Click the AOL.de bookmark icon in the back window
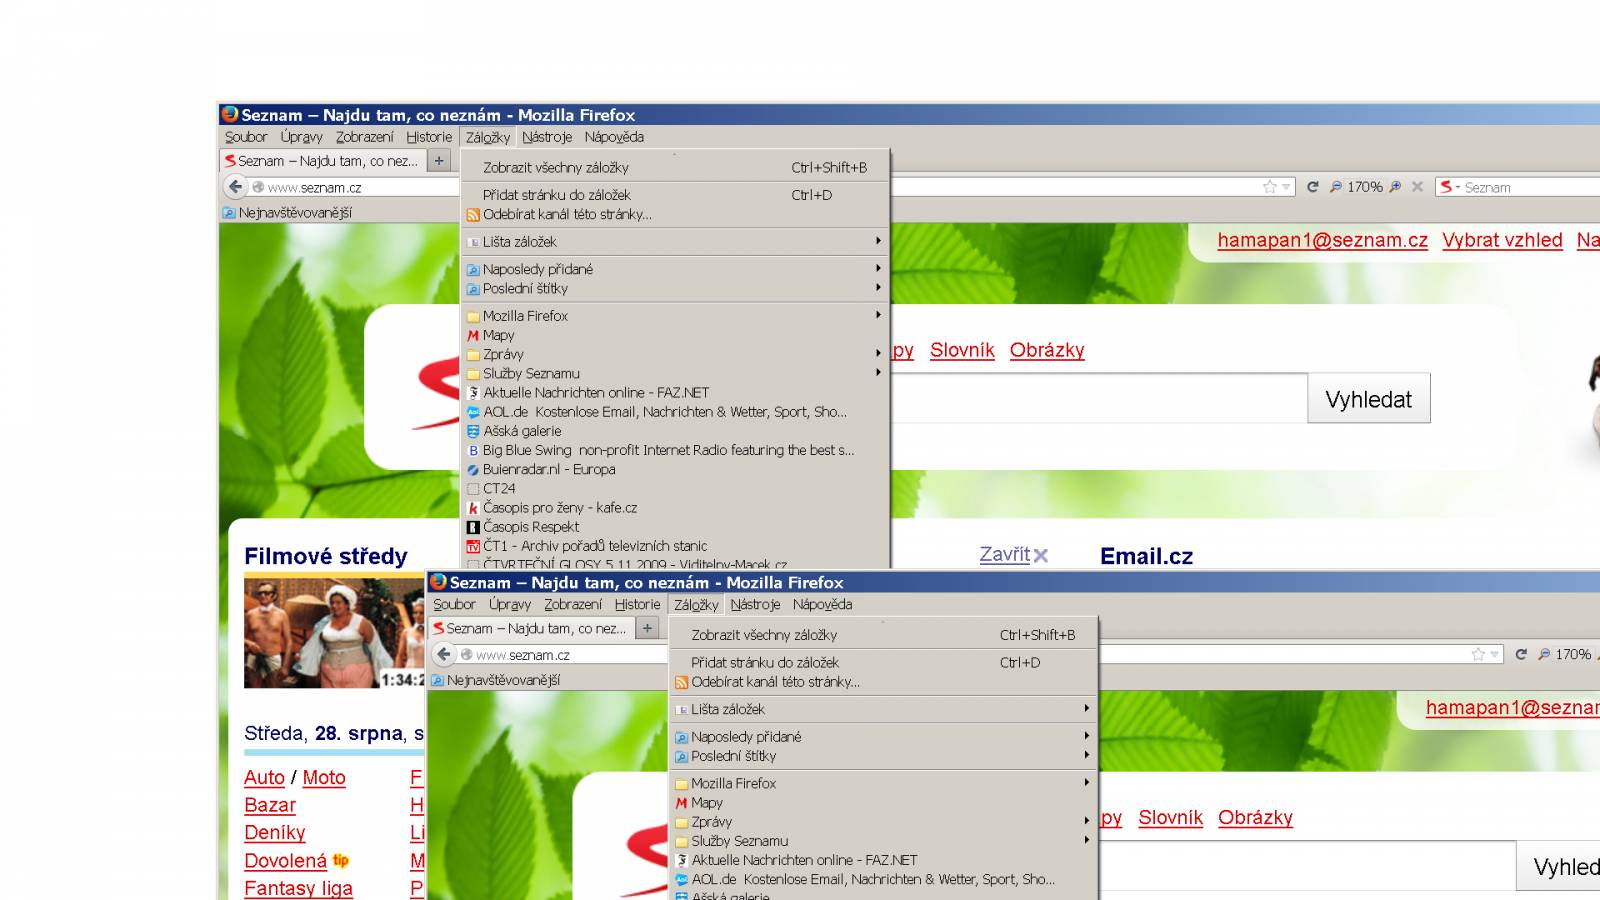Image resolution: width=1600 pixels, height=900 pixels. (x=473, y=412)
